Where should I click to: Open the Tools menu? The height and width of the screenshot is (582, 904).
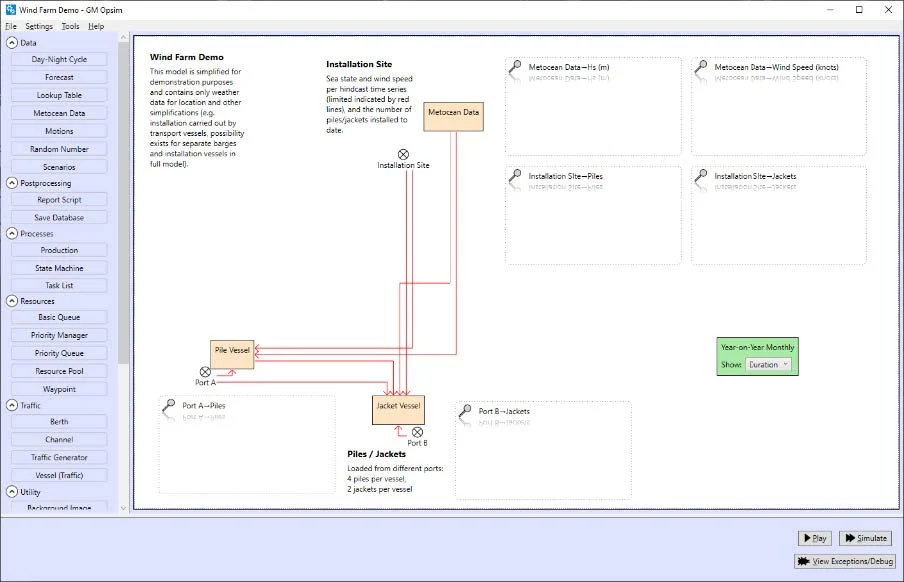pos(70,26)
